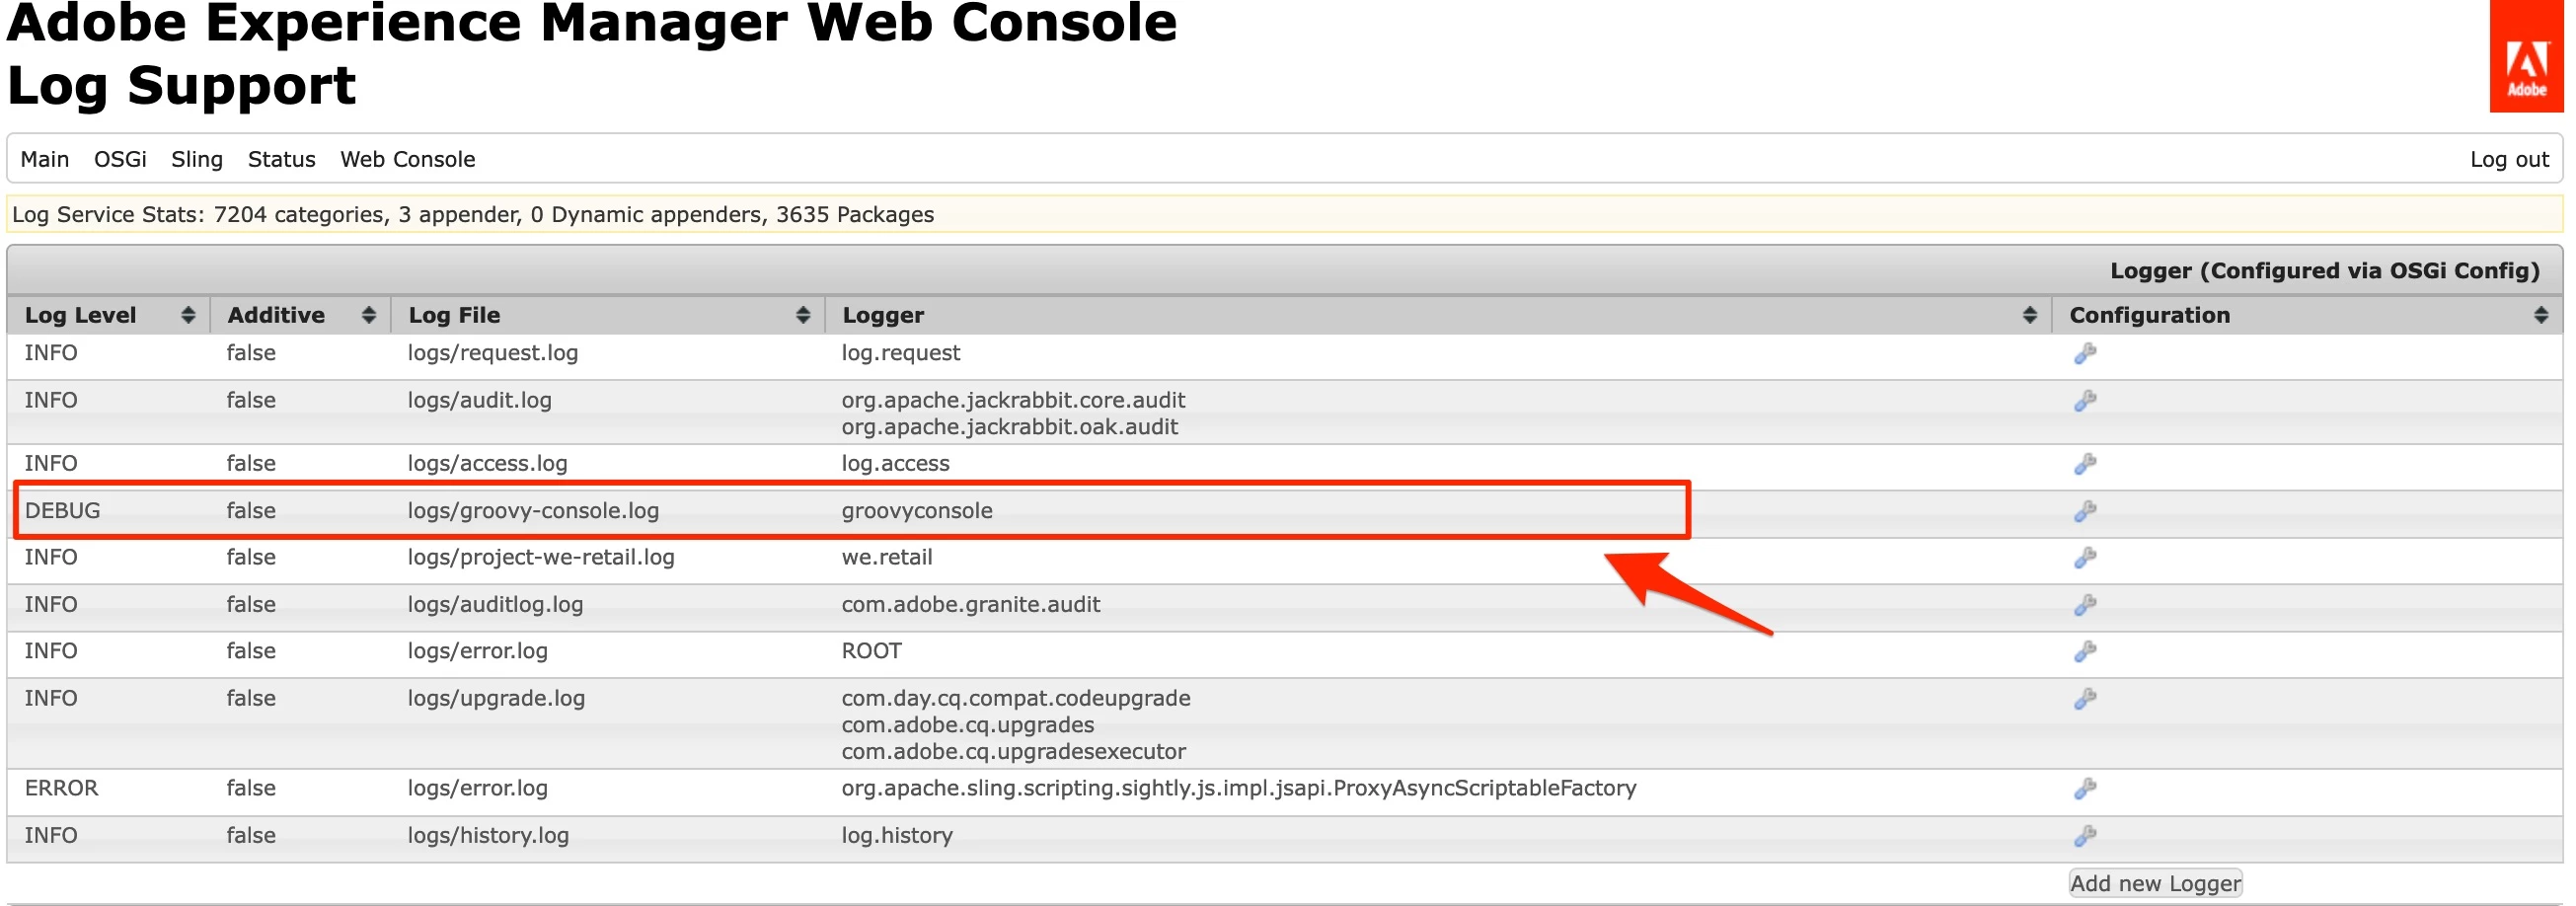Image resolution: width=2576 pixels, height=906 pixels.
Task: Select the ERROR log level cell
Action: click(61, 788)
